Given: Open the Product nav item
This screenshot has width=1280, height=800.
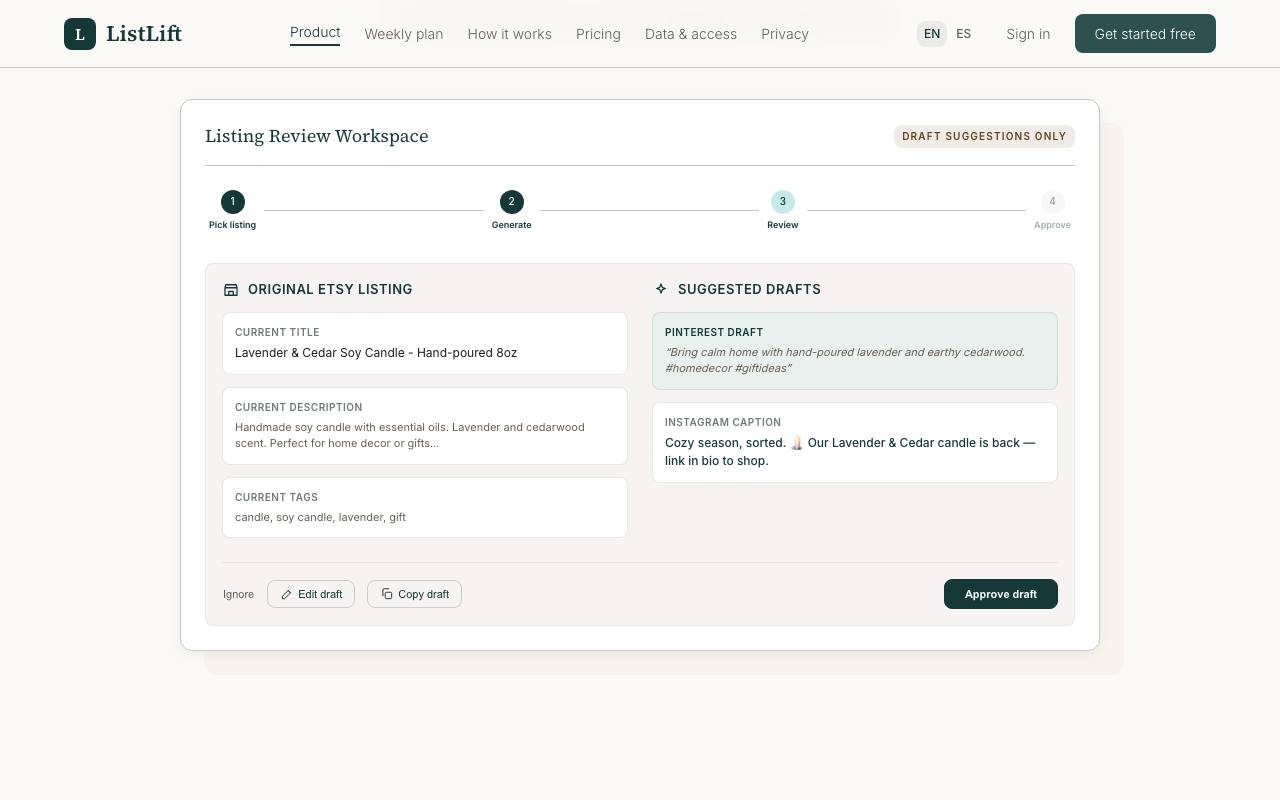Looking at the screenshot, I should 315,33.
